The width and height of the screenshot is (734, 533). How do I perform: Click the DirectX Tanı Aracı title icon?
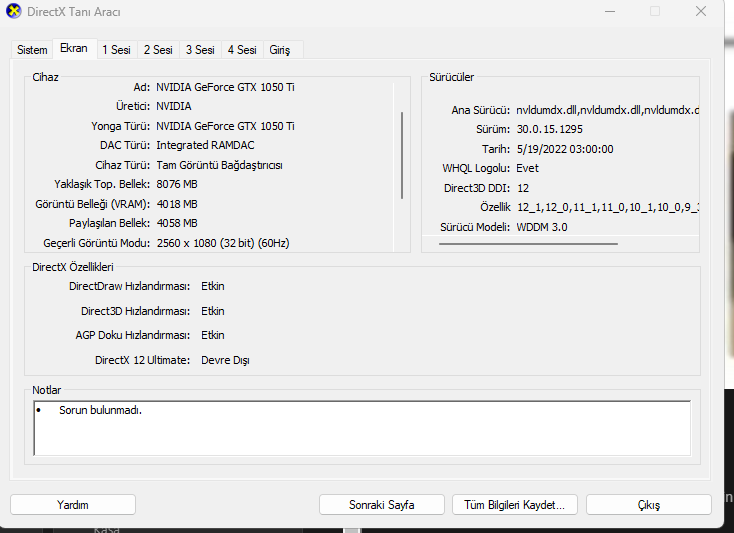point(14,11)
